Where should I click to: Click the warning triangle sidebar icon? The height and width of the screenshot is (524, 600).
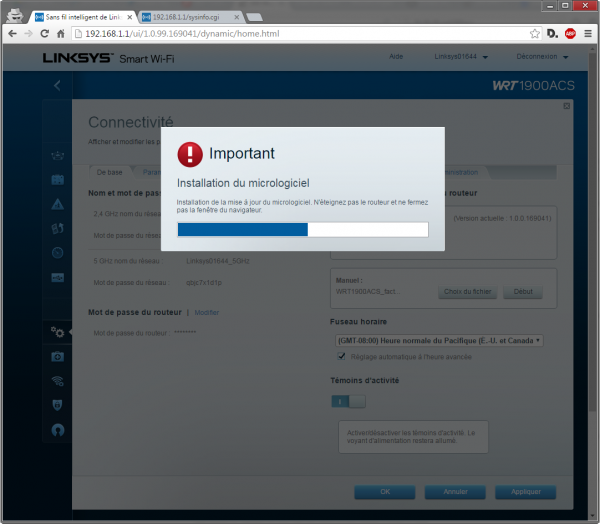(58, 204)
